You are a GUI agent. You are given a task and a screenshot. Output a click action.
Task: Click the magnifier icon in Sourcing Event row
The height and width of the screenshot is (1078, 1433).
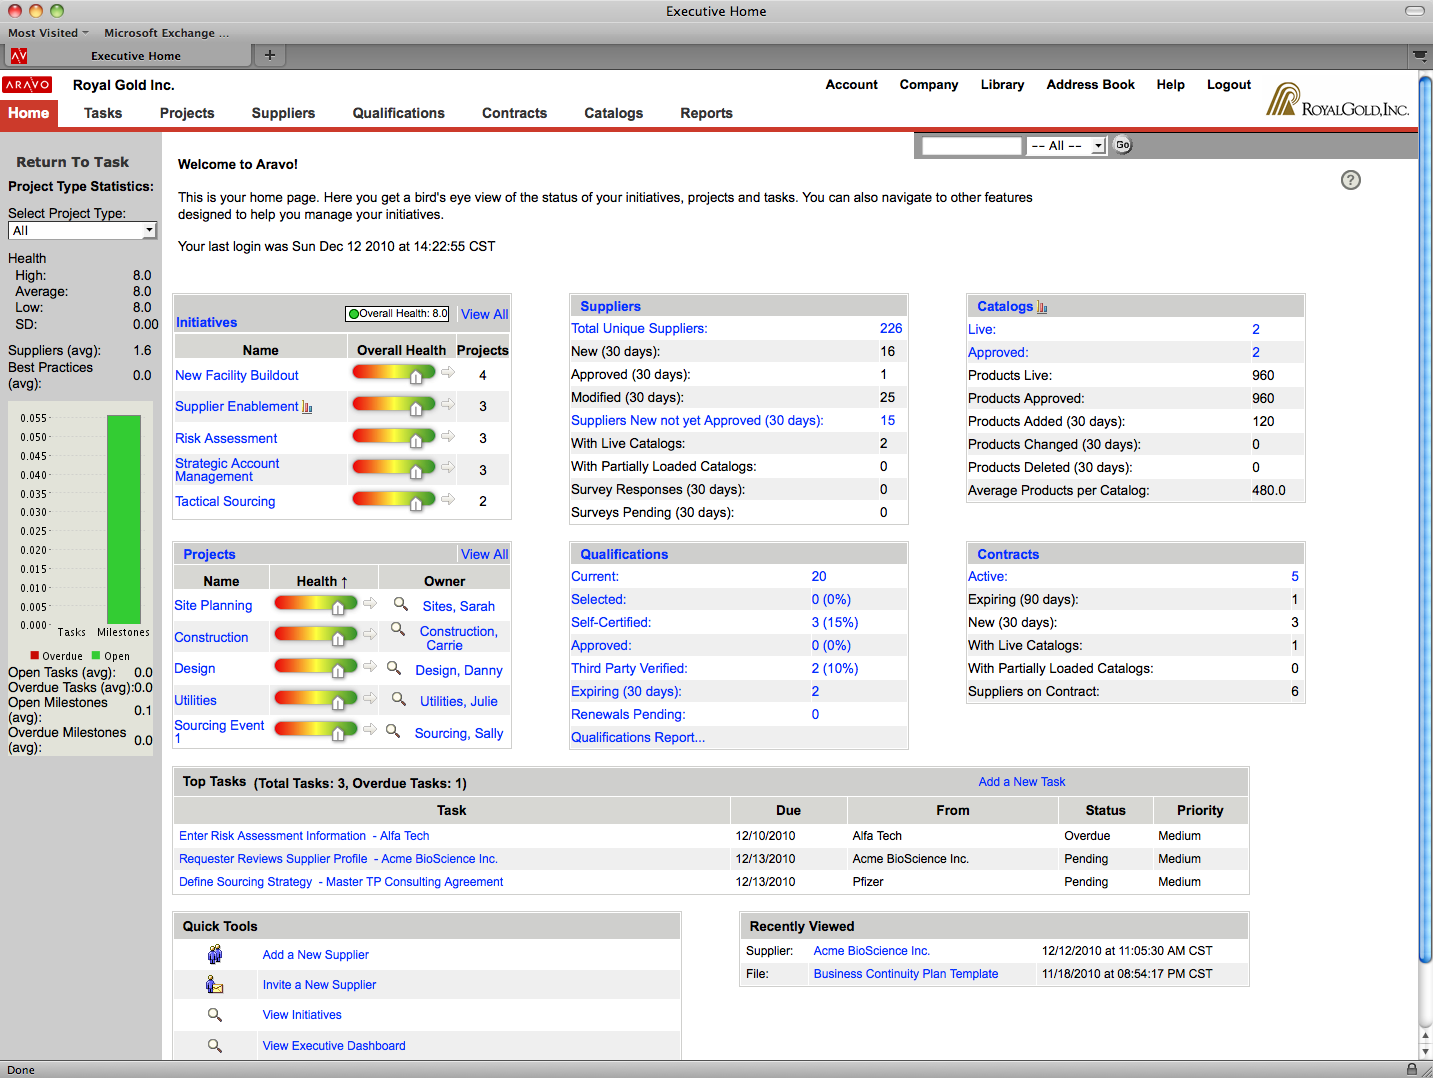coord(393,731)
